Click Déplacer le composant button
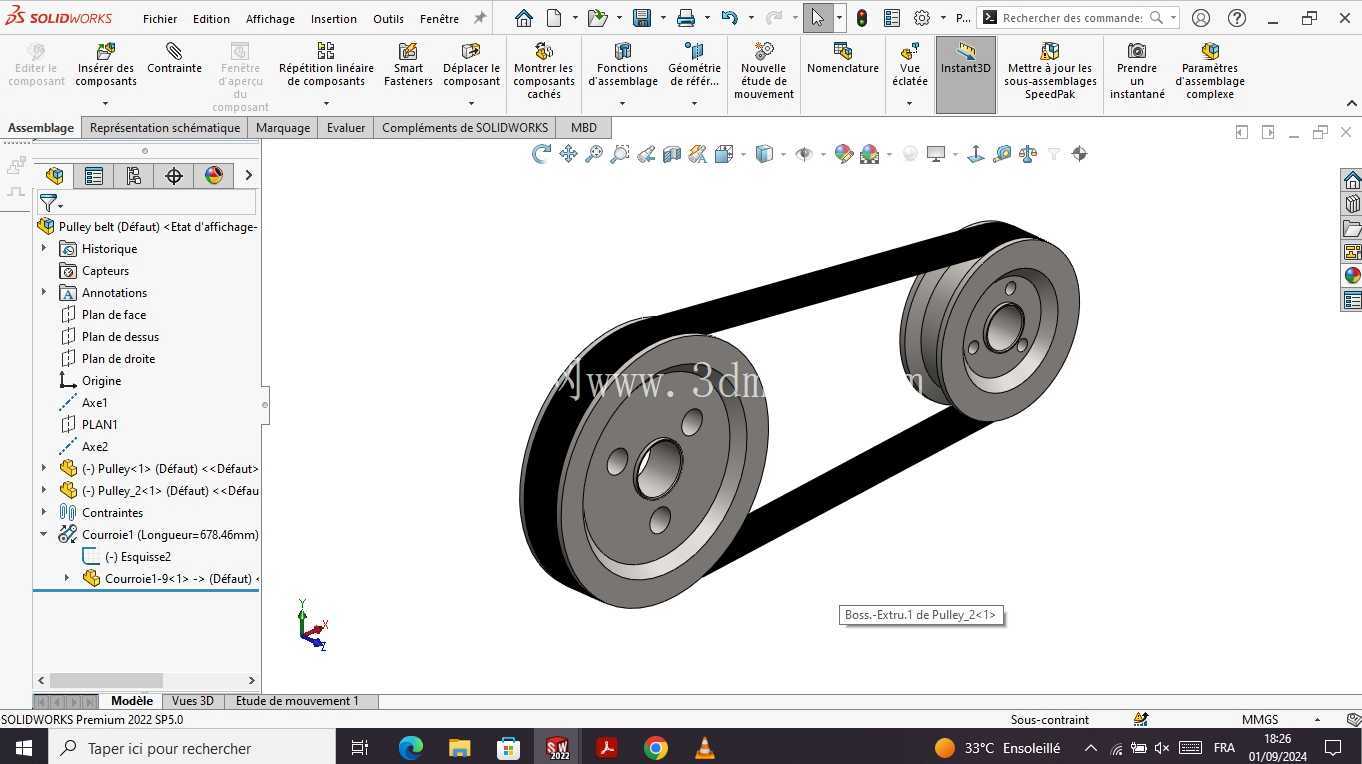 click(x=471, y=65)
